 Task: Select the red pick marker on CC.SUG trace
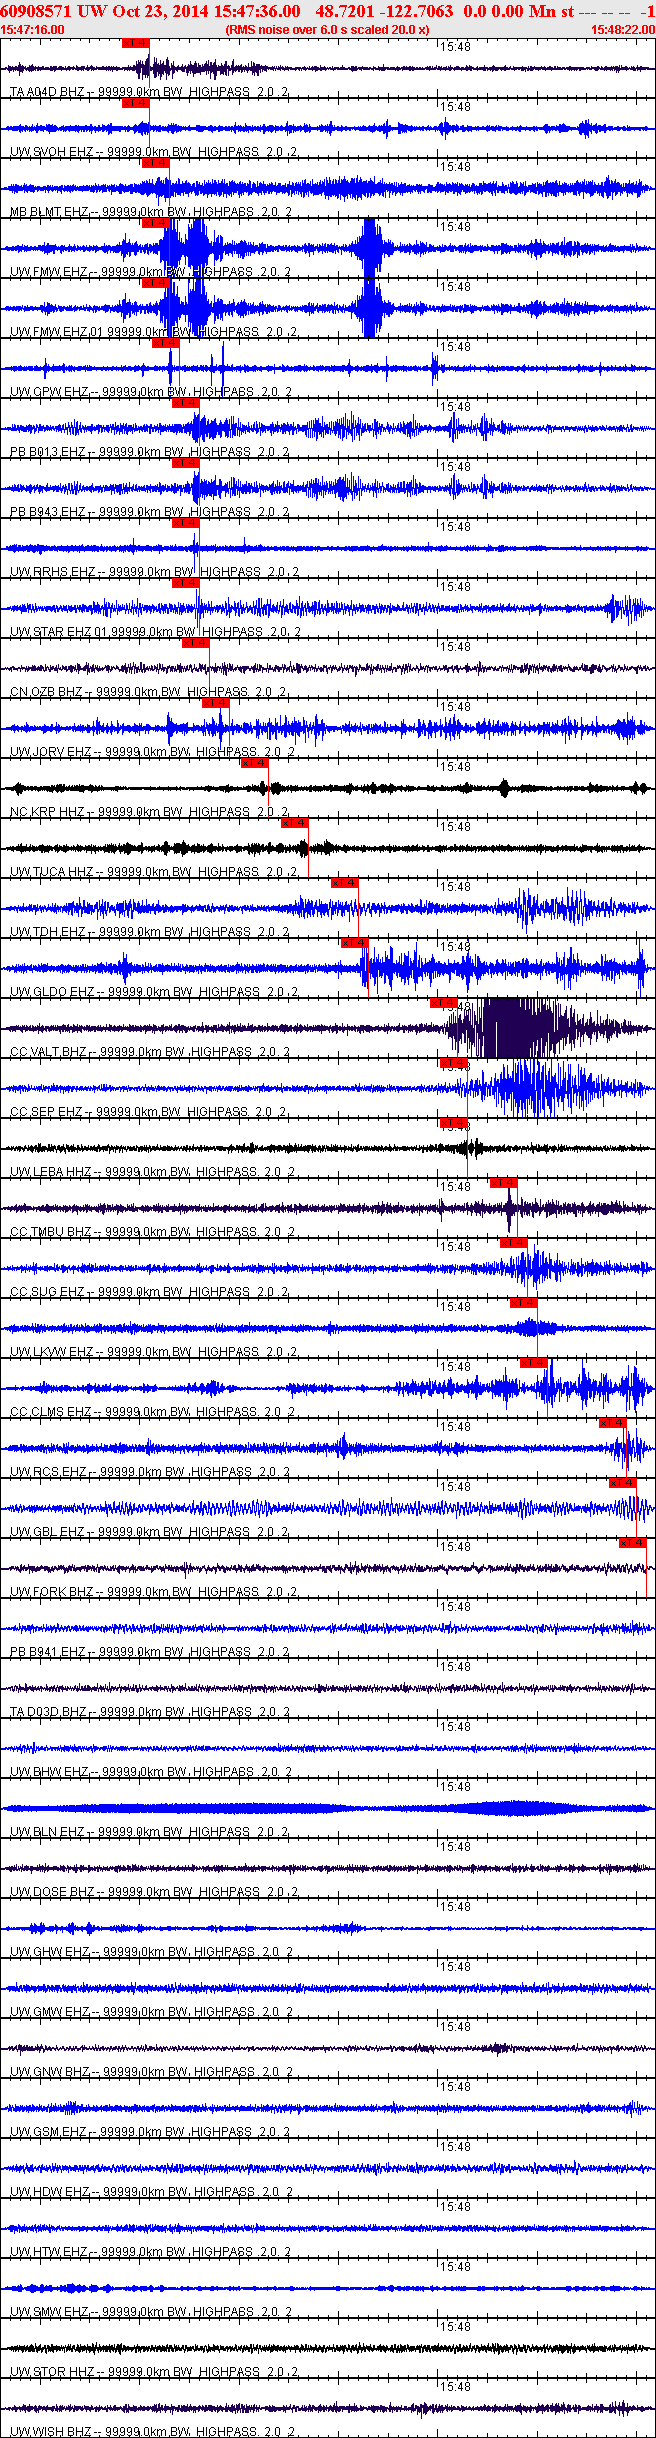pos(514,1243)
